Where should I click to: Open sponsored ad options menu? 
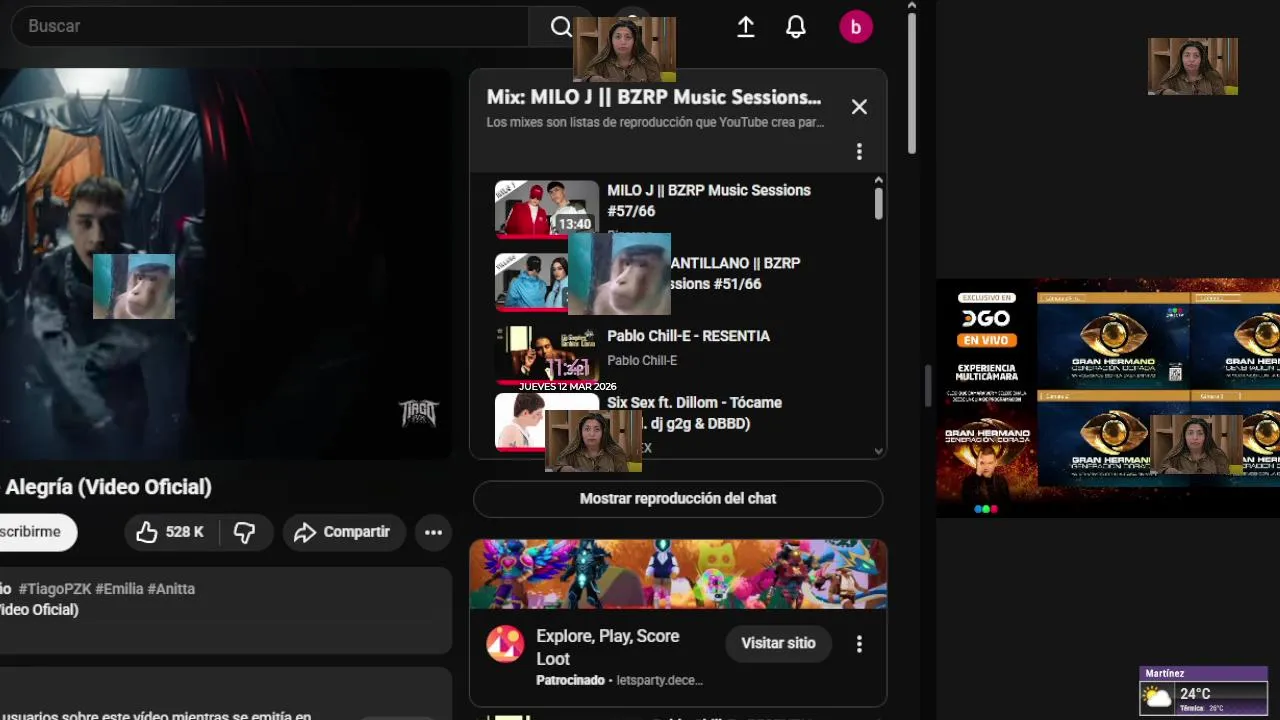pyautogui.click(x=859, y=644)
